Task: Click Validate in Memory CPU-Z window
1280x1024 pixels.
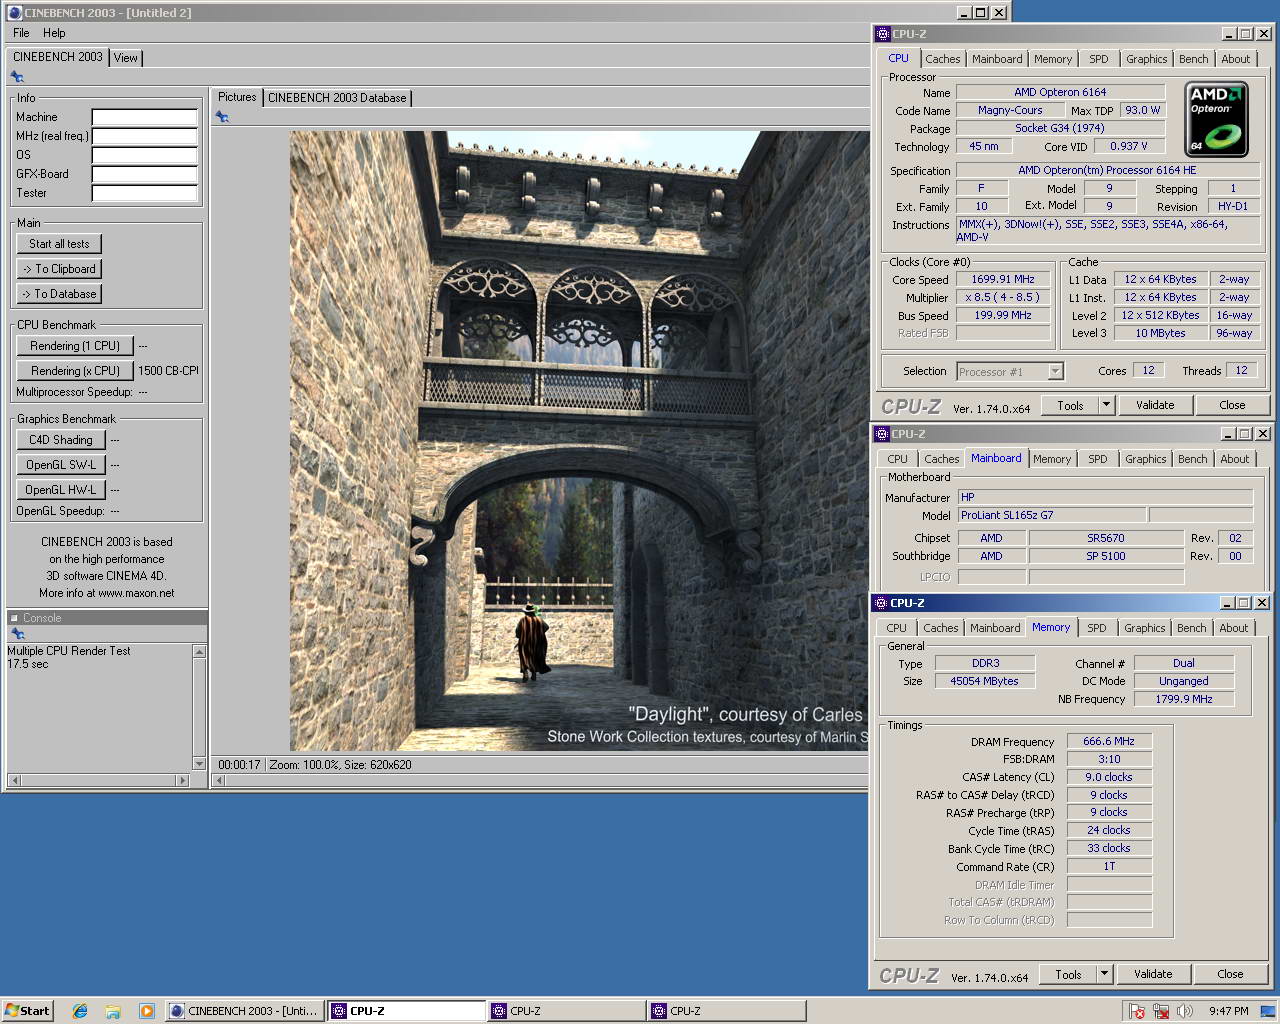Action: pos(1153,974)
